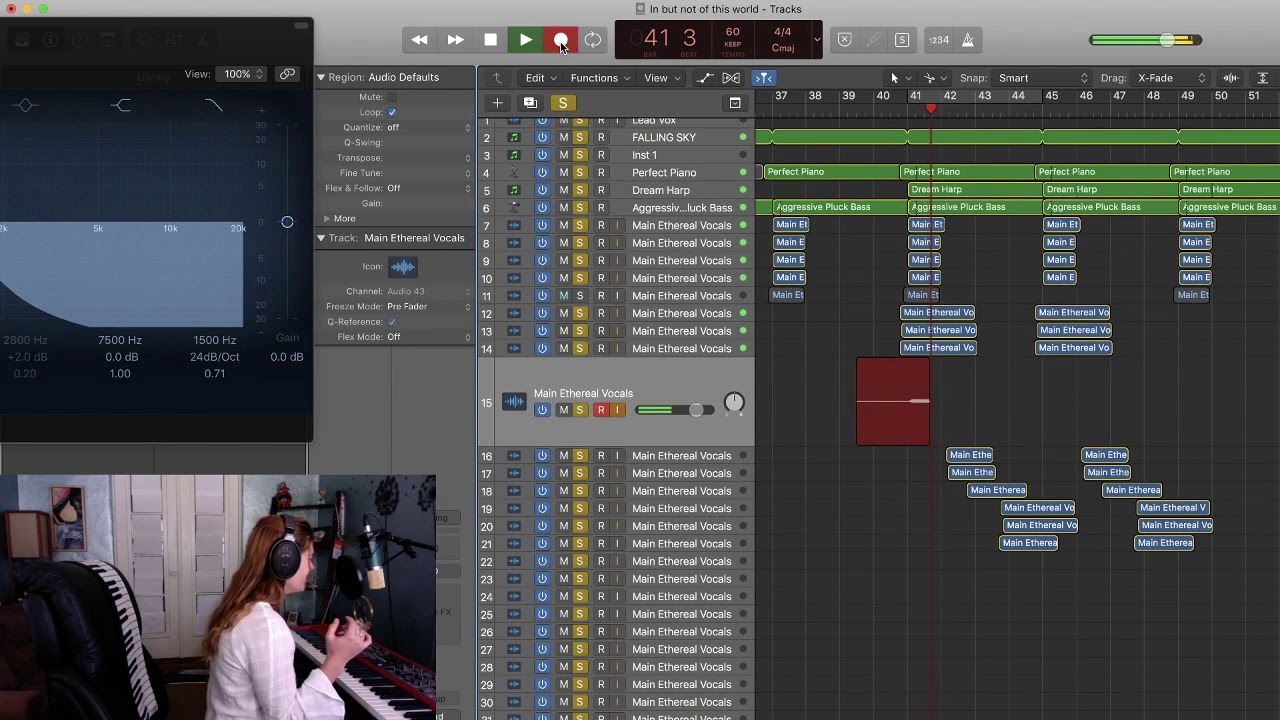Viewport: 1280px width, 720px height.
Task: Toggle the Loop checkbox in Region inspector
Action: 392,112
